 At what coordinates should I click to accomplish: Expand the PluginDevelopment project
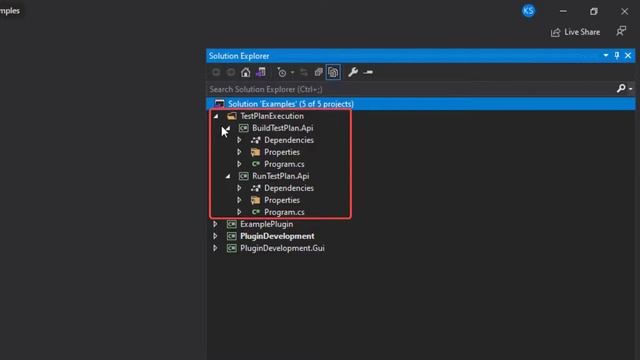point(215,236)
